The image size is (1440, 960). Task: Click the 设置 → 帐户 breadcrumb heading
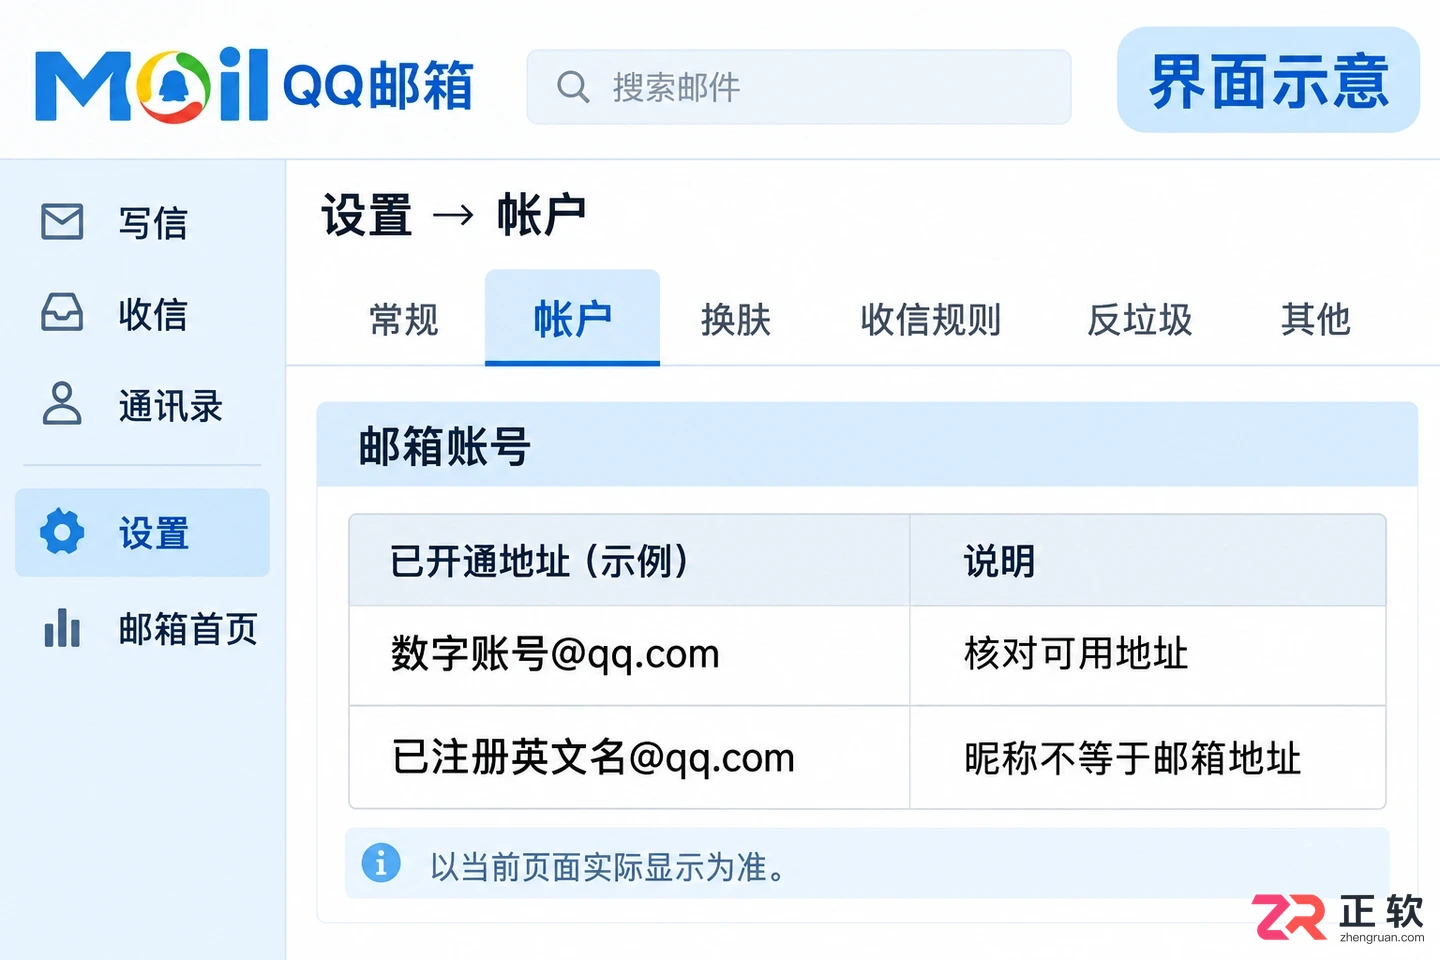[454, 215]
